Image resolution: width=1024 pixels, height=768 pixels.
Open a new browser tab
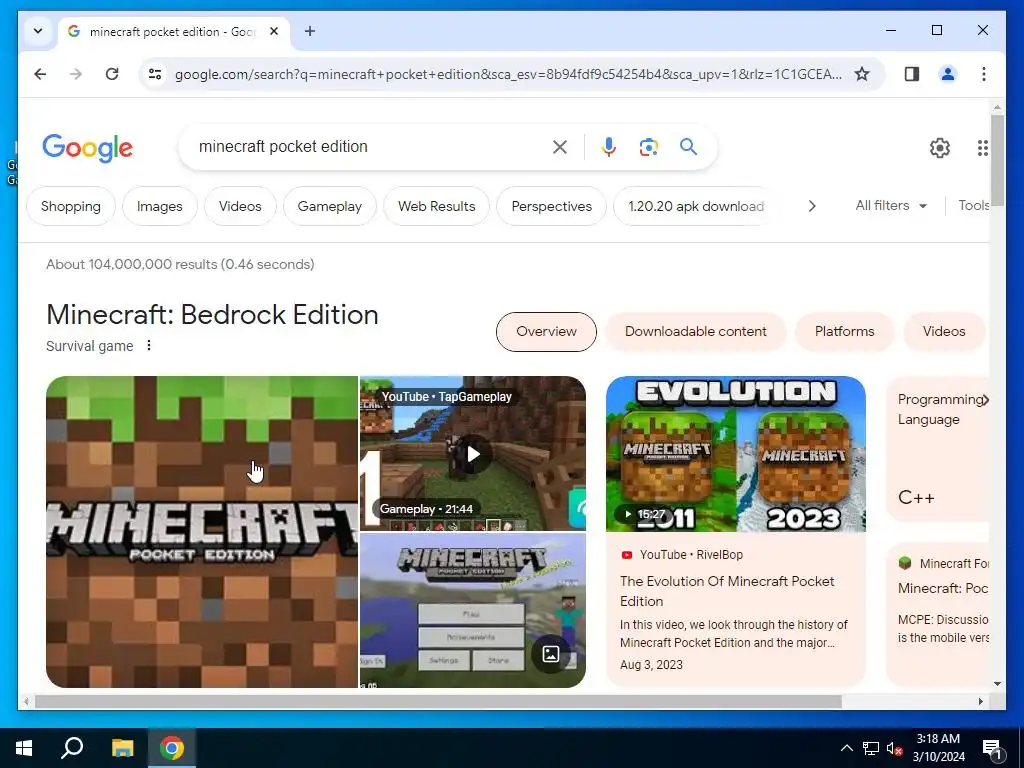(x=310, y=31)
